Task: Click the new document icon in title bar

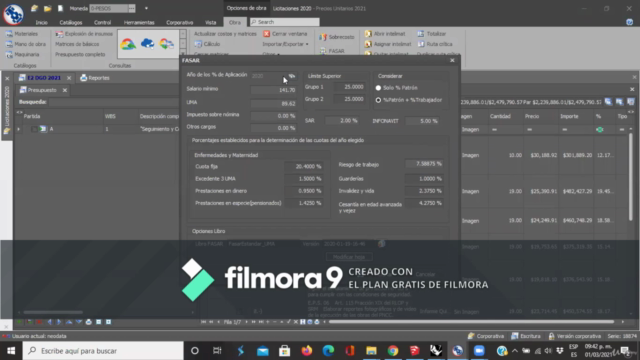Action: (60, 8)
